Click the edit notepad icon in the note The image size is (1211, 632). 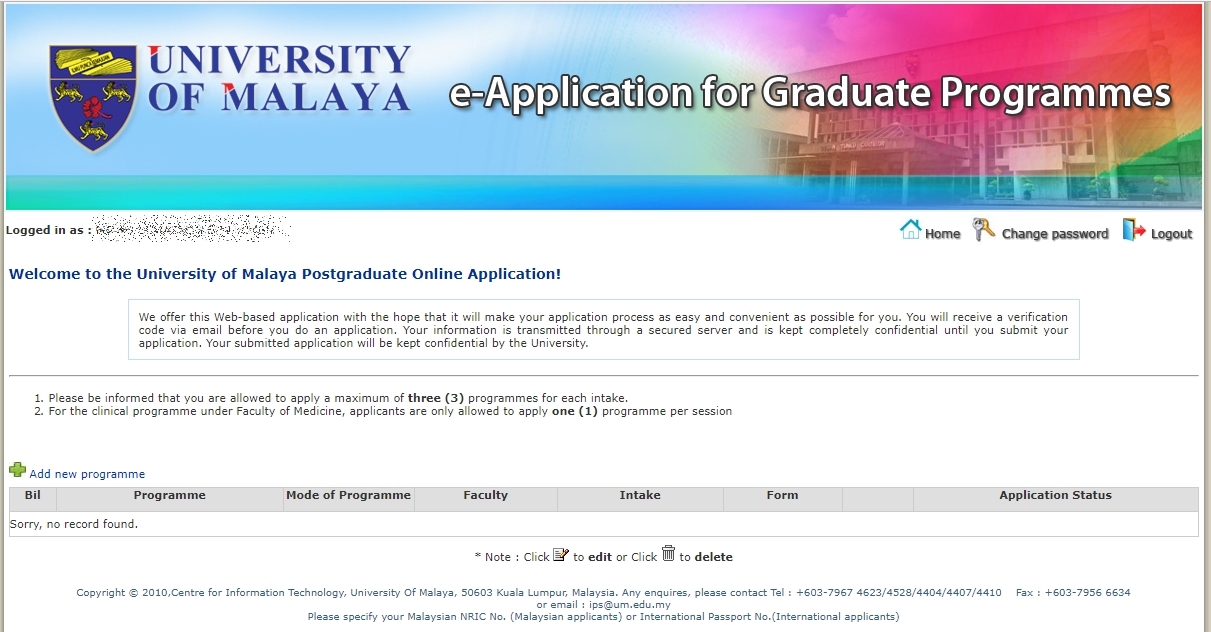pos(561,554)
